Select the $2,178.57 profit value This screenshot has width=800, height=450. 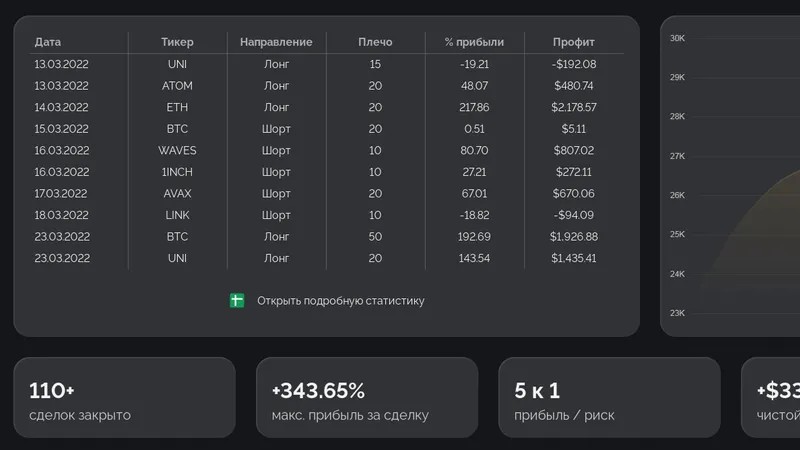(x=573, y=107)
